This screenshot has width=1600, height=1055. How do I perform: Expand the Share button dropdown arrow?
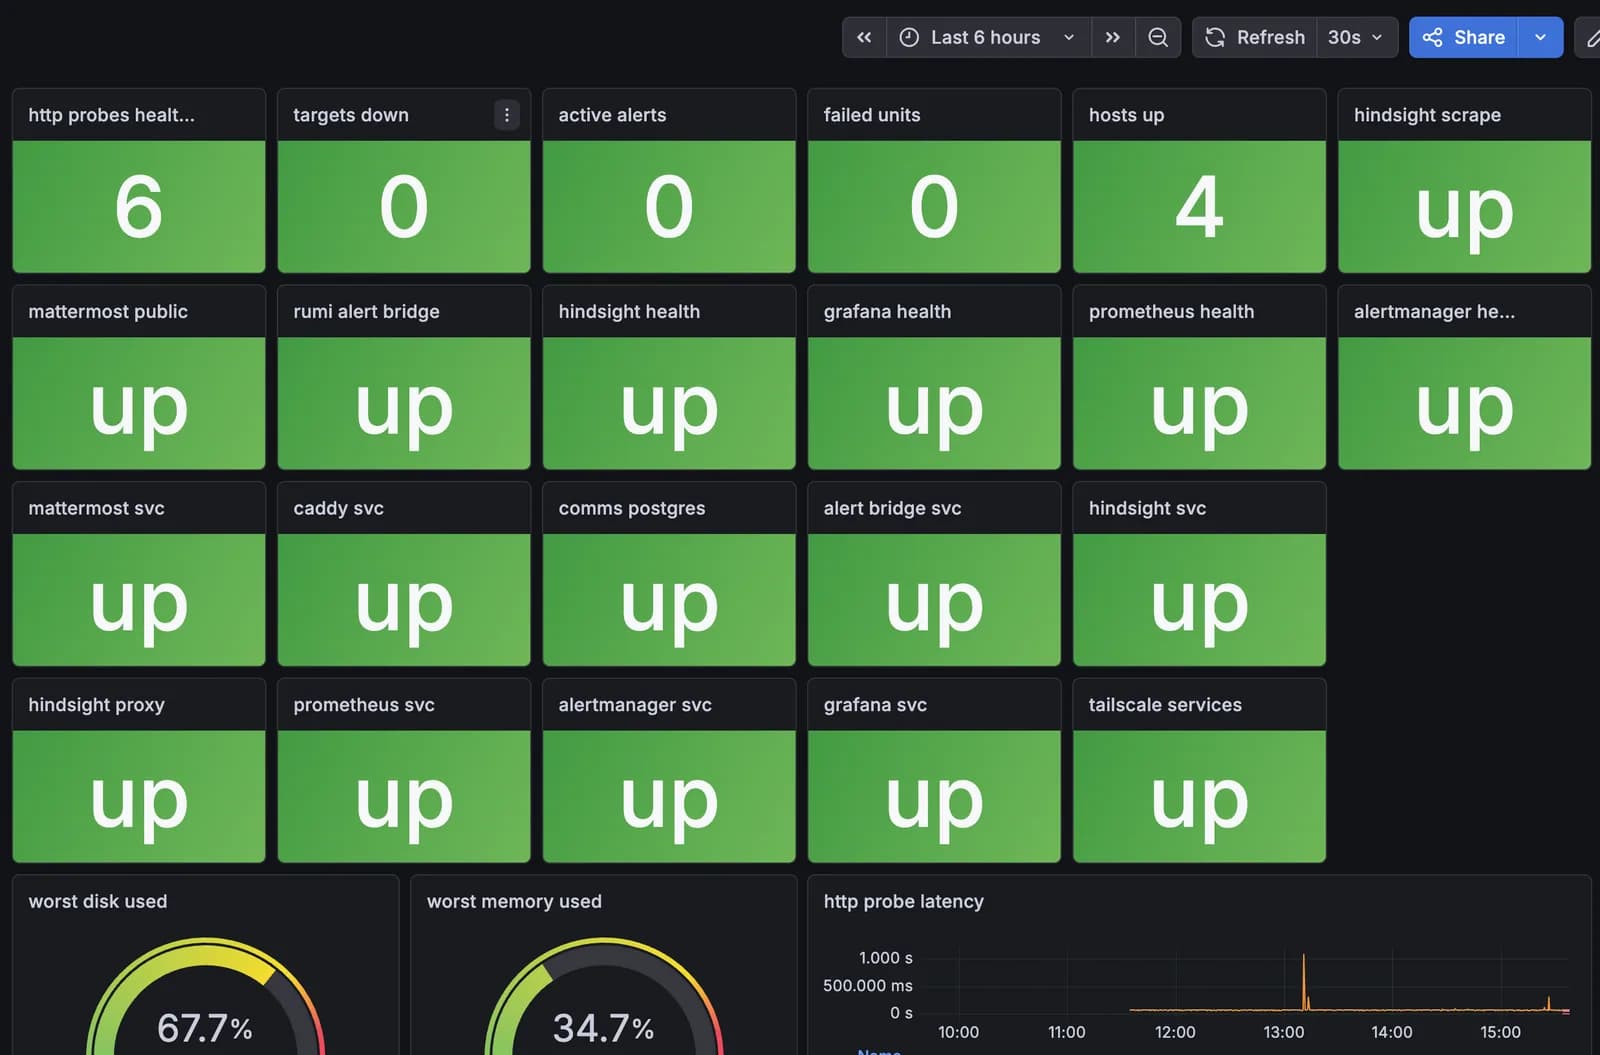click(1540, 37)
